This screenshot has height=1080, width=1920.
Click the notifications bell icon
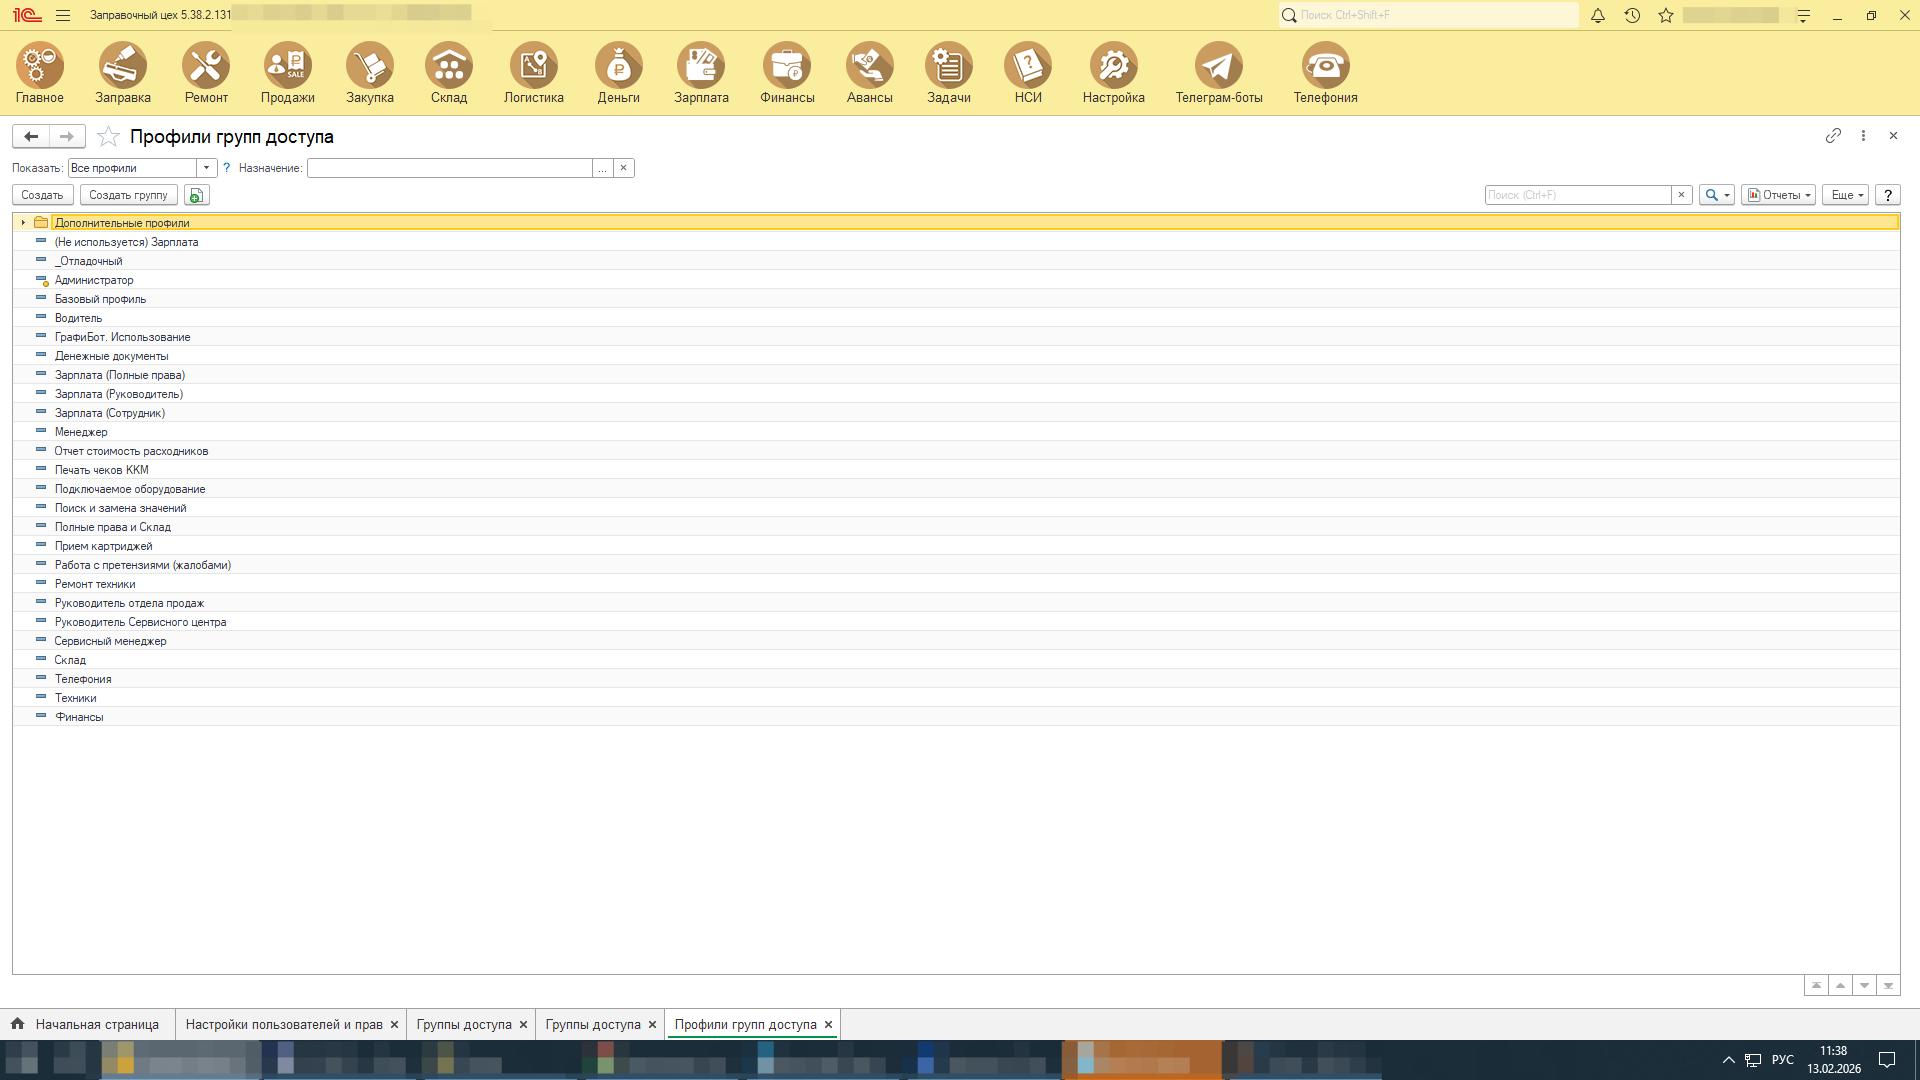tap(1598, 15)
